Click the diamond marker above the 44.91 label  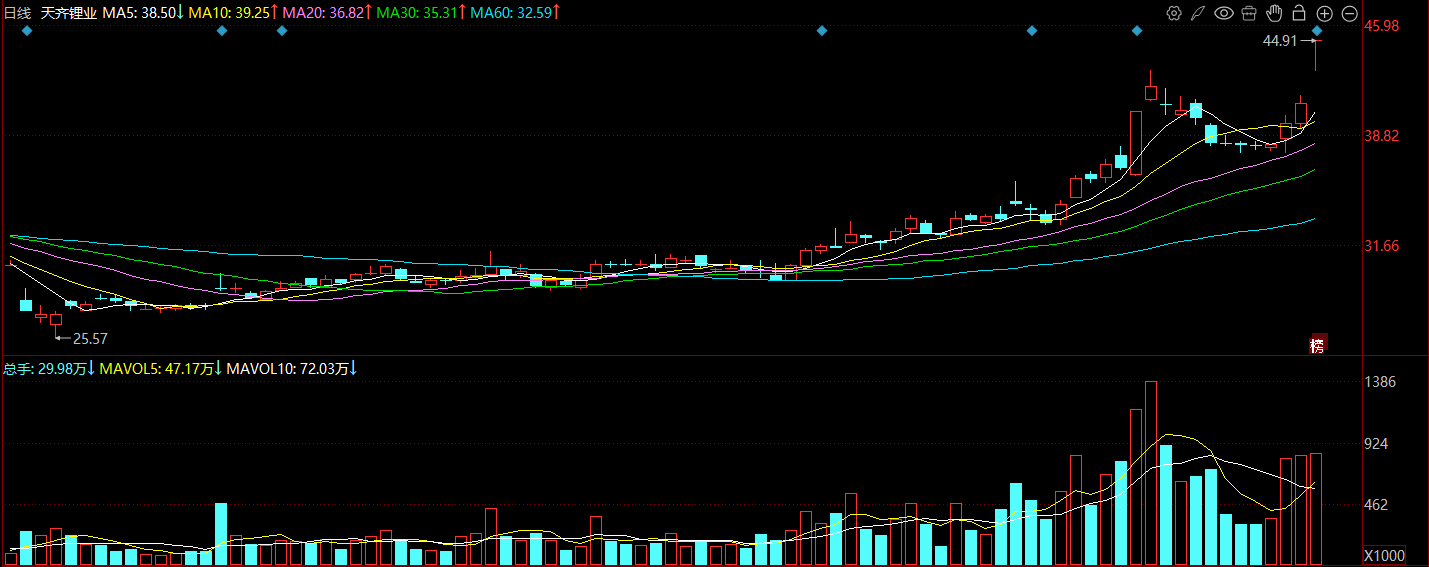pos(1317,31)
